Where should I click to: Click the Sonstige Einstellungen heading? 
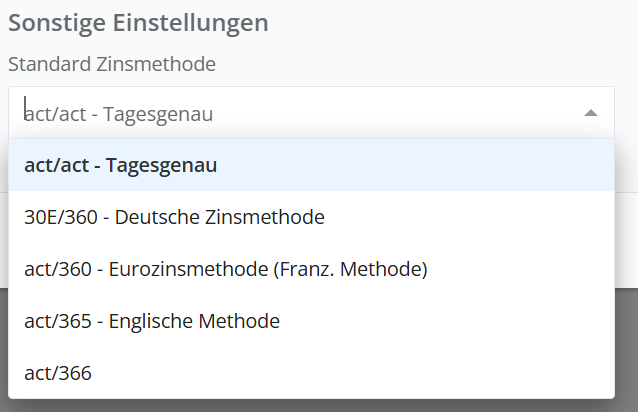(138, 23)
